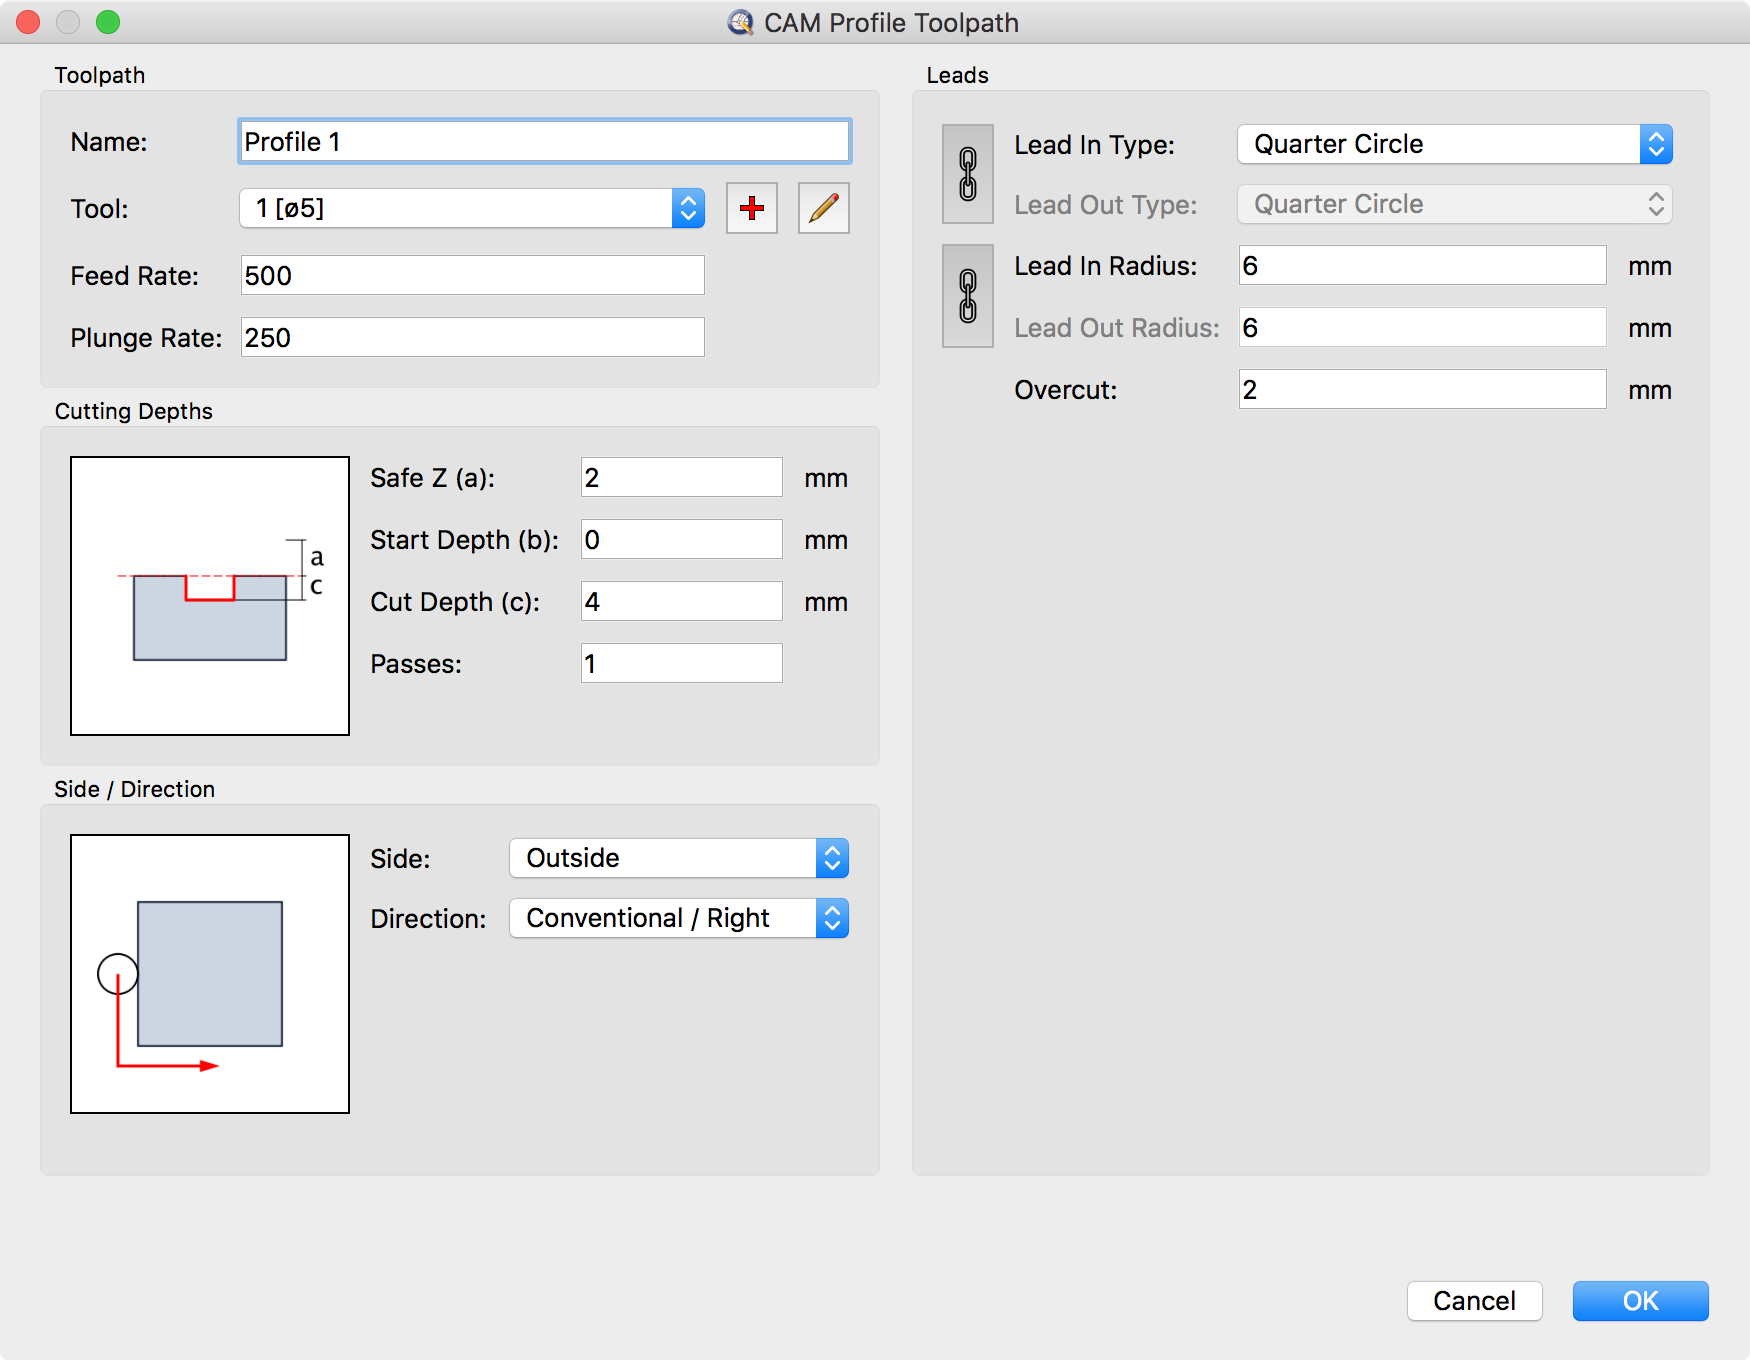Click the Safe Z (a) field
This screenshot has height=1360, width=1750.
(x=681, y=478)
